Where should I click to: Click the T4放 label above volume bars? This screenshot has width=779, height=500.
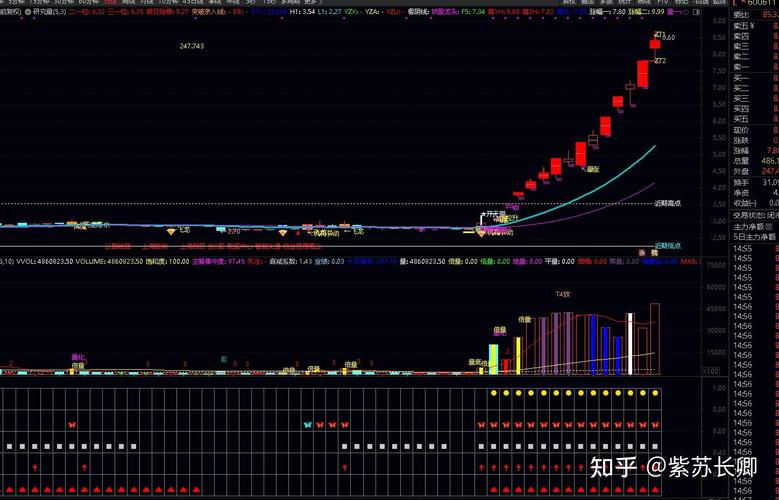coord(562,294)
